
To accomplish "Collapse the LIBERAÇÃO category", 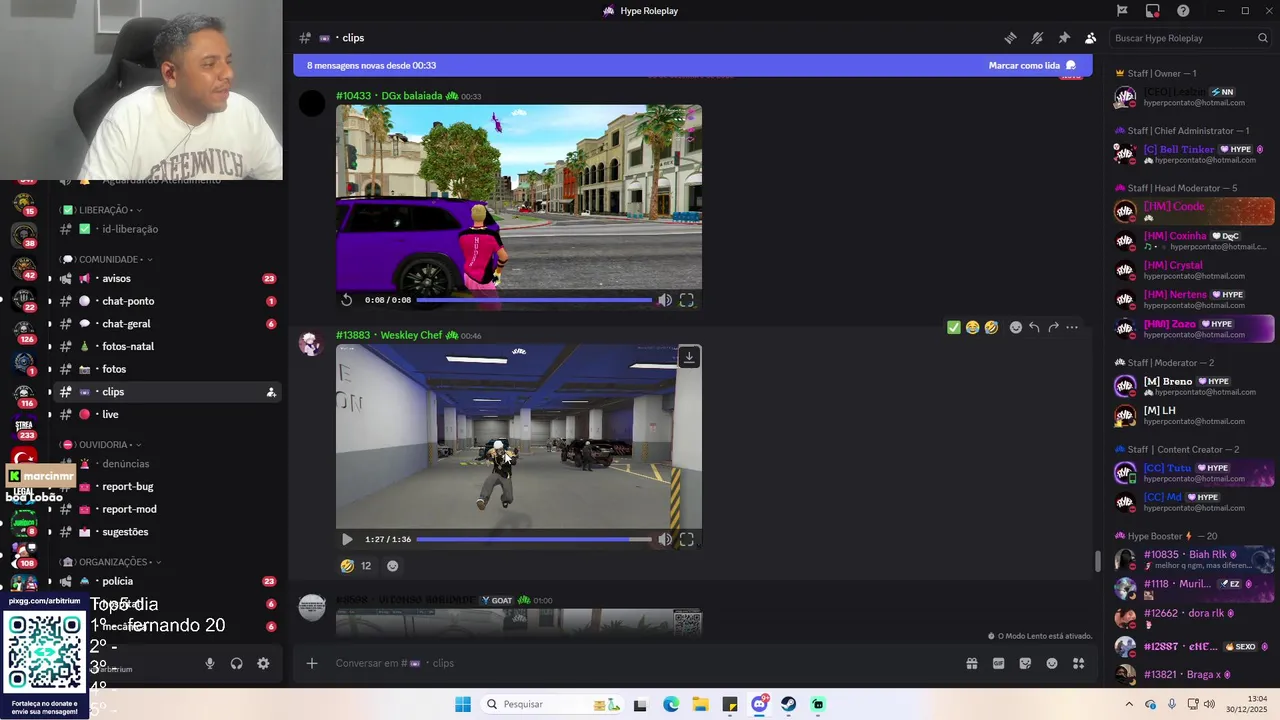I will pos(101,210).
